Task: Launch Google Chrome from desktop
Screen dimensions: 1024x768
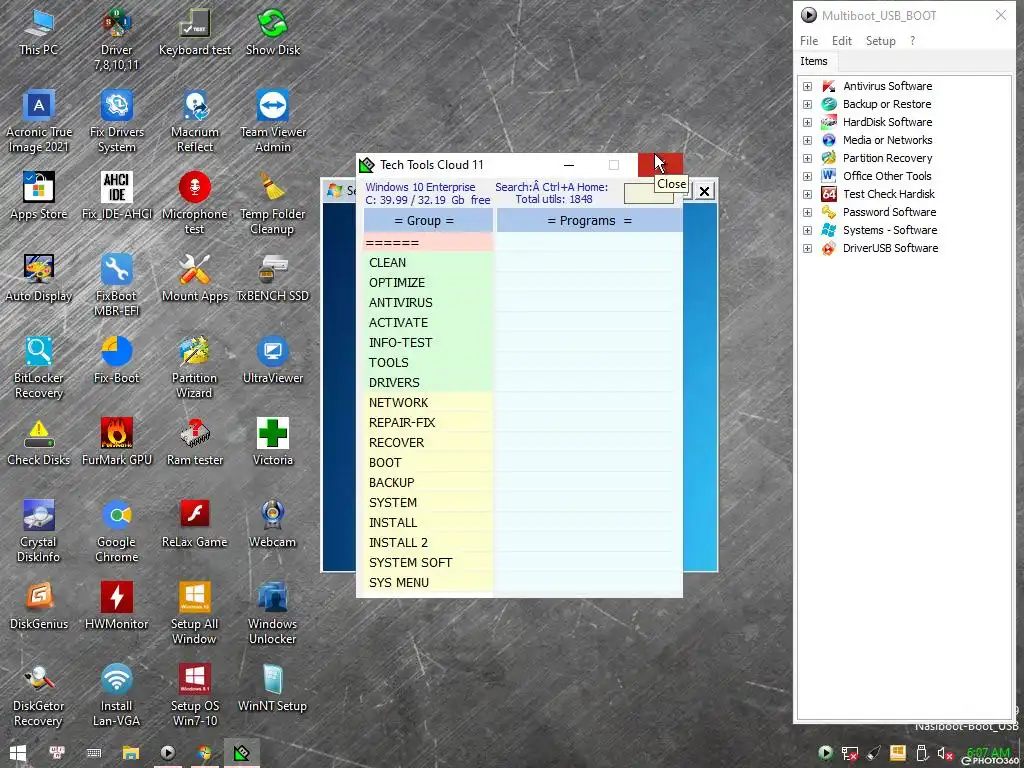Action: point(117,532)
